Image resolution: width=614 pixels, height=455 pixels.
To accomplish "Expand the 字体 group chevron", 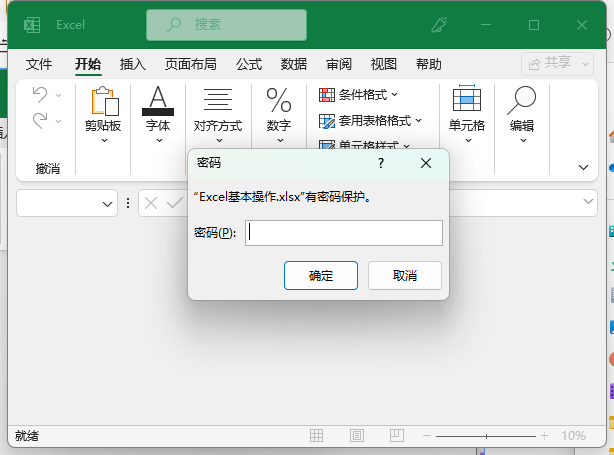I will click(x=159, y=140).
